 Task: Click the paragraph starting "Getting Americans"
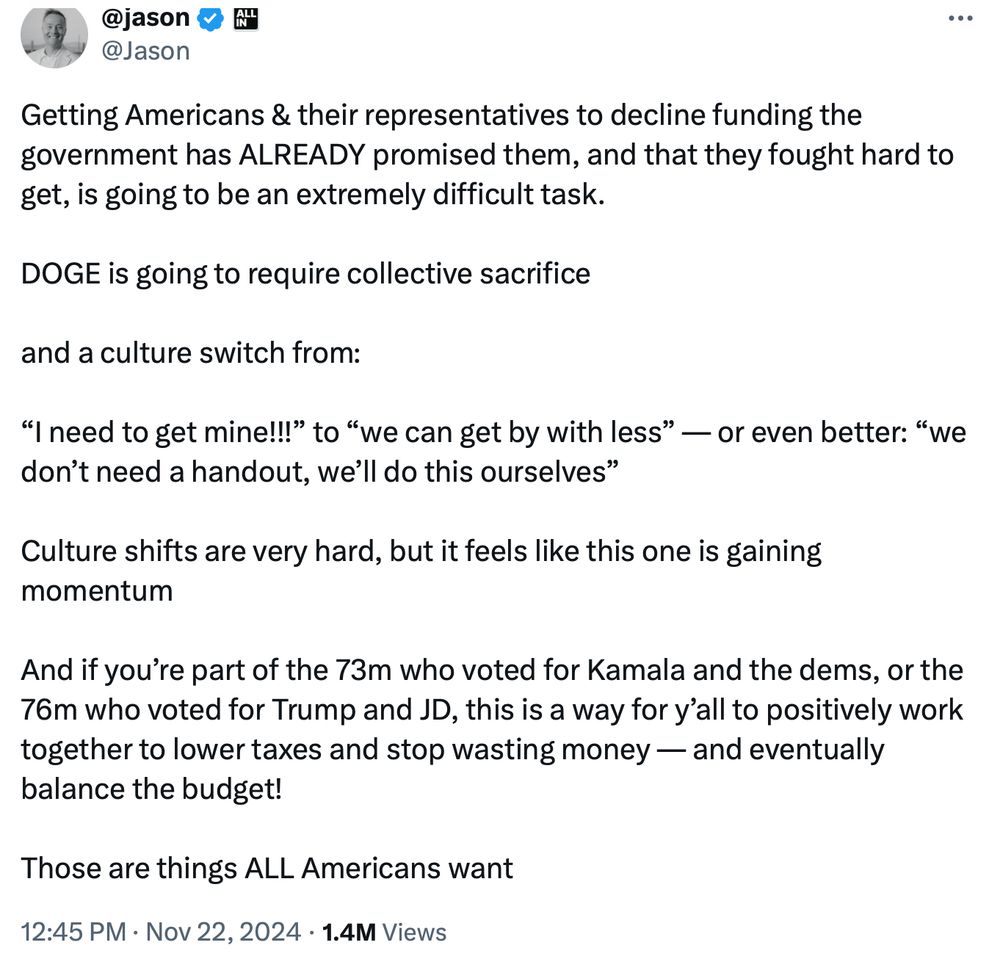[x=487, y=155]
